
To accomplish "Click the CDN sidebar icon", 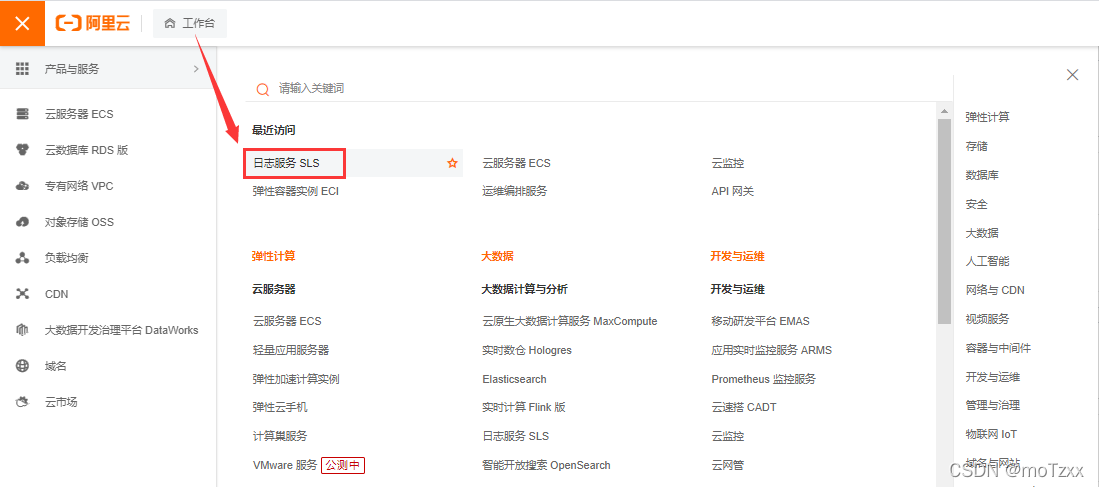I will 22,294.
